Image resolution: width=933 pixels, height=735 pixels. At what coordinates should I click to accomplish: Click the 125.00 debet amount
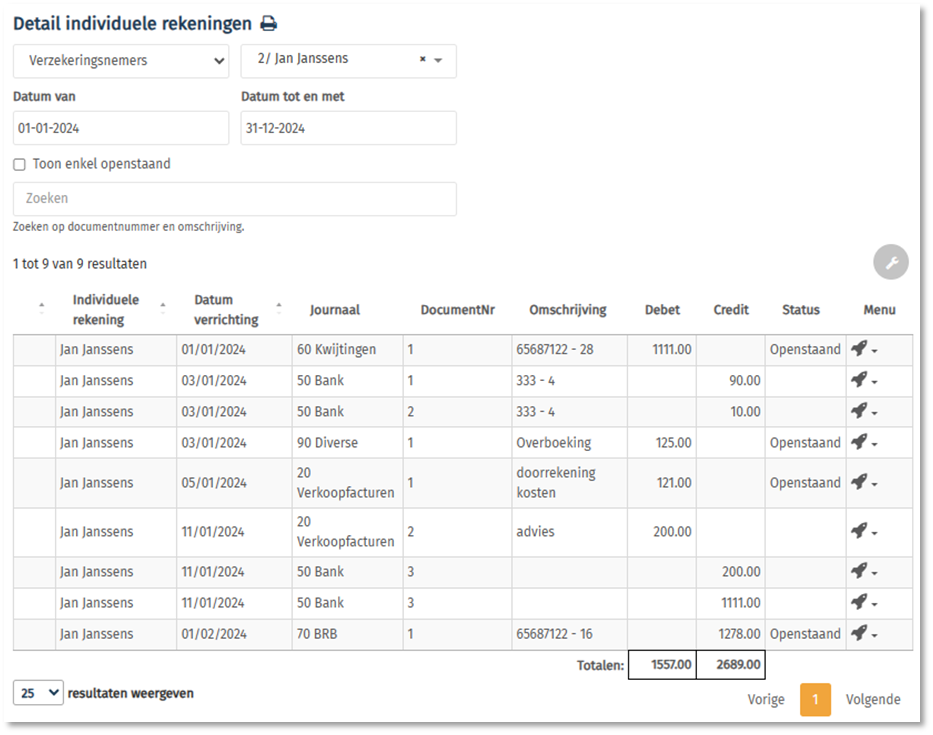pyautogui.click(x=673, y=443)
